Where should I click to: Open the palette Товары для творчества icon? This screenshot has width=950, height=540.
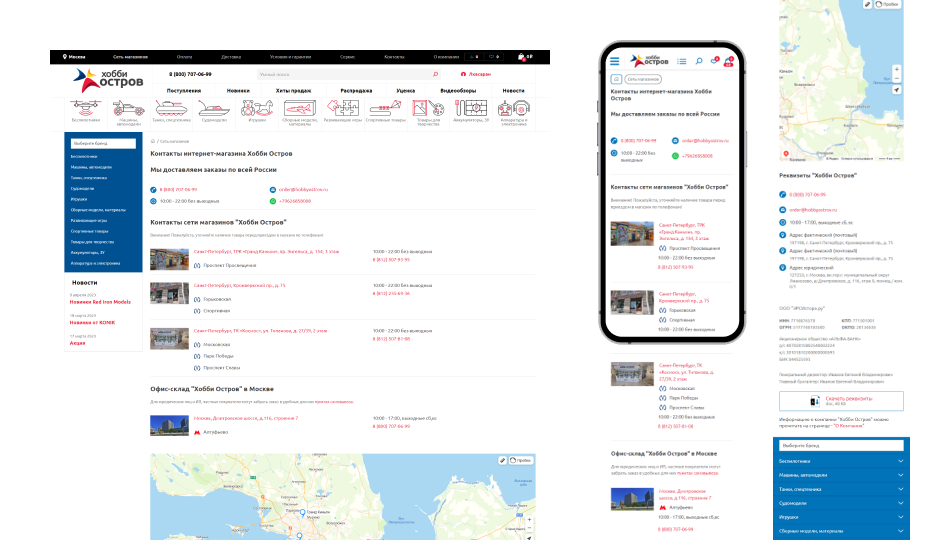pos(428,108)
